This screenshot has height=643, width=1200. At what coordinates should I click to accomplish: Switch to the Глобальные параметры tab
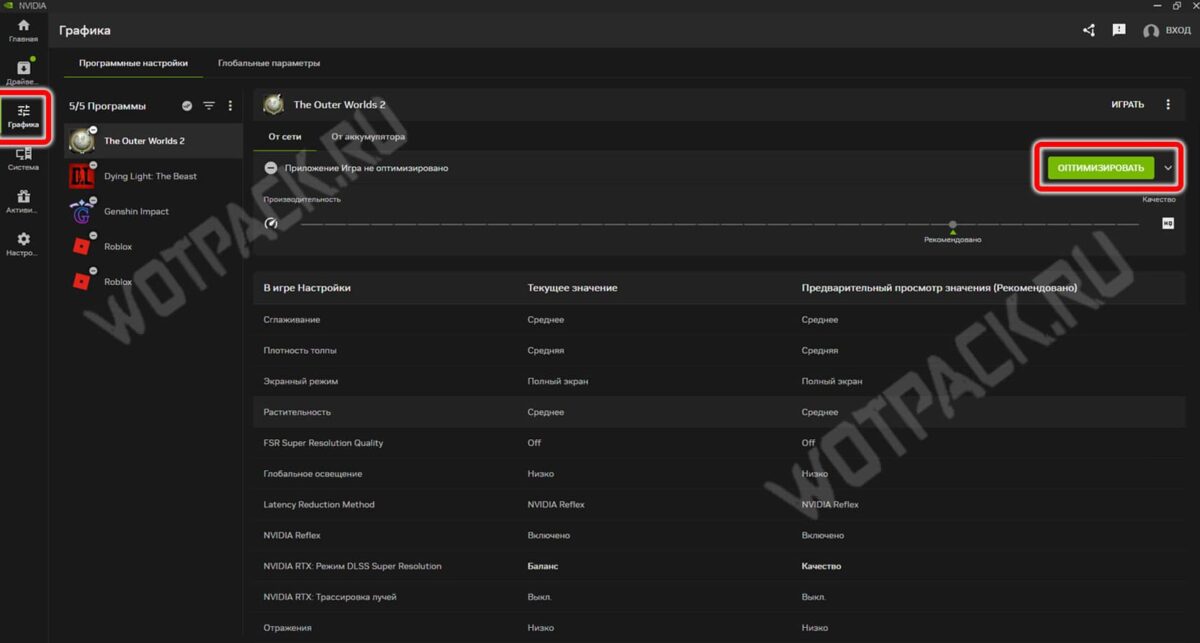coord(269,63)
